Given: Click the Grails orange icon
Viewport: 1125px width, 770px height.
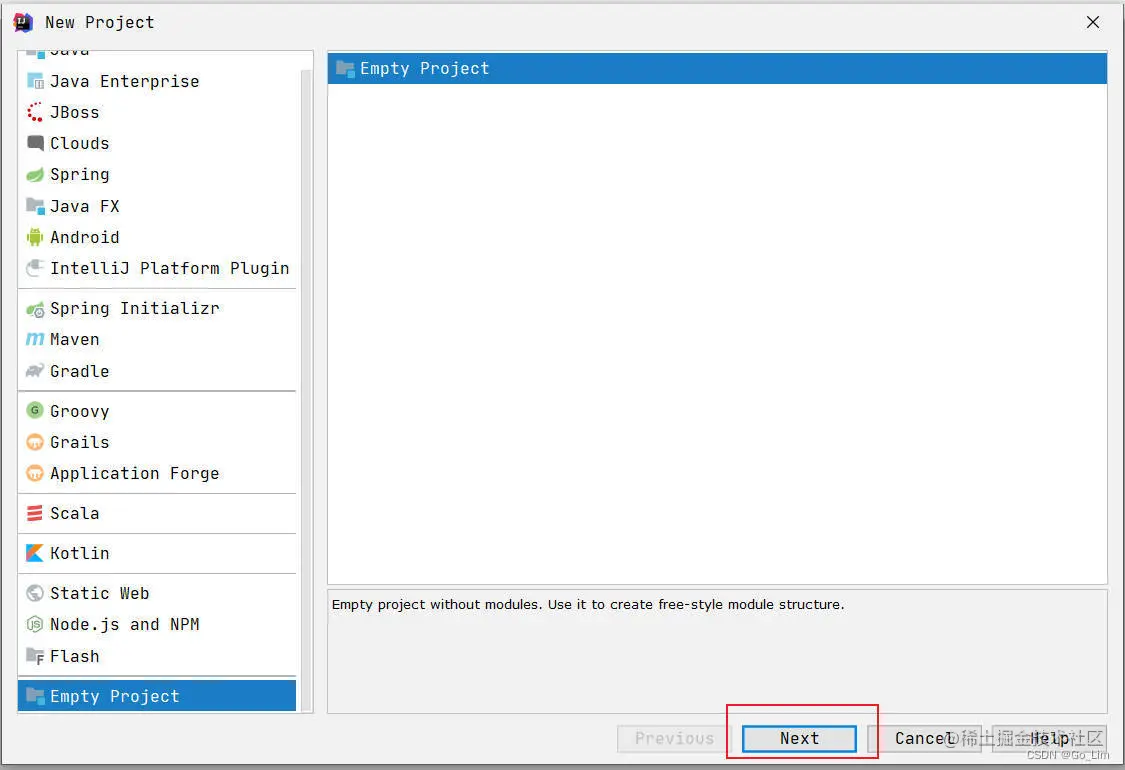Looking at the screenshot, I should click(34, 442).
